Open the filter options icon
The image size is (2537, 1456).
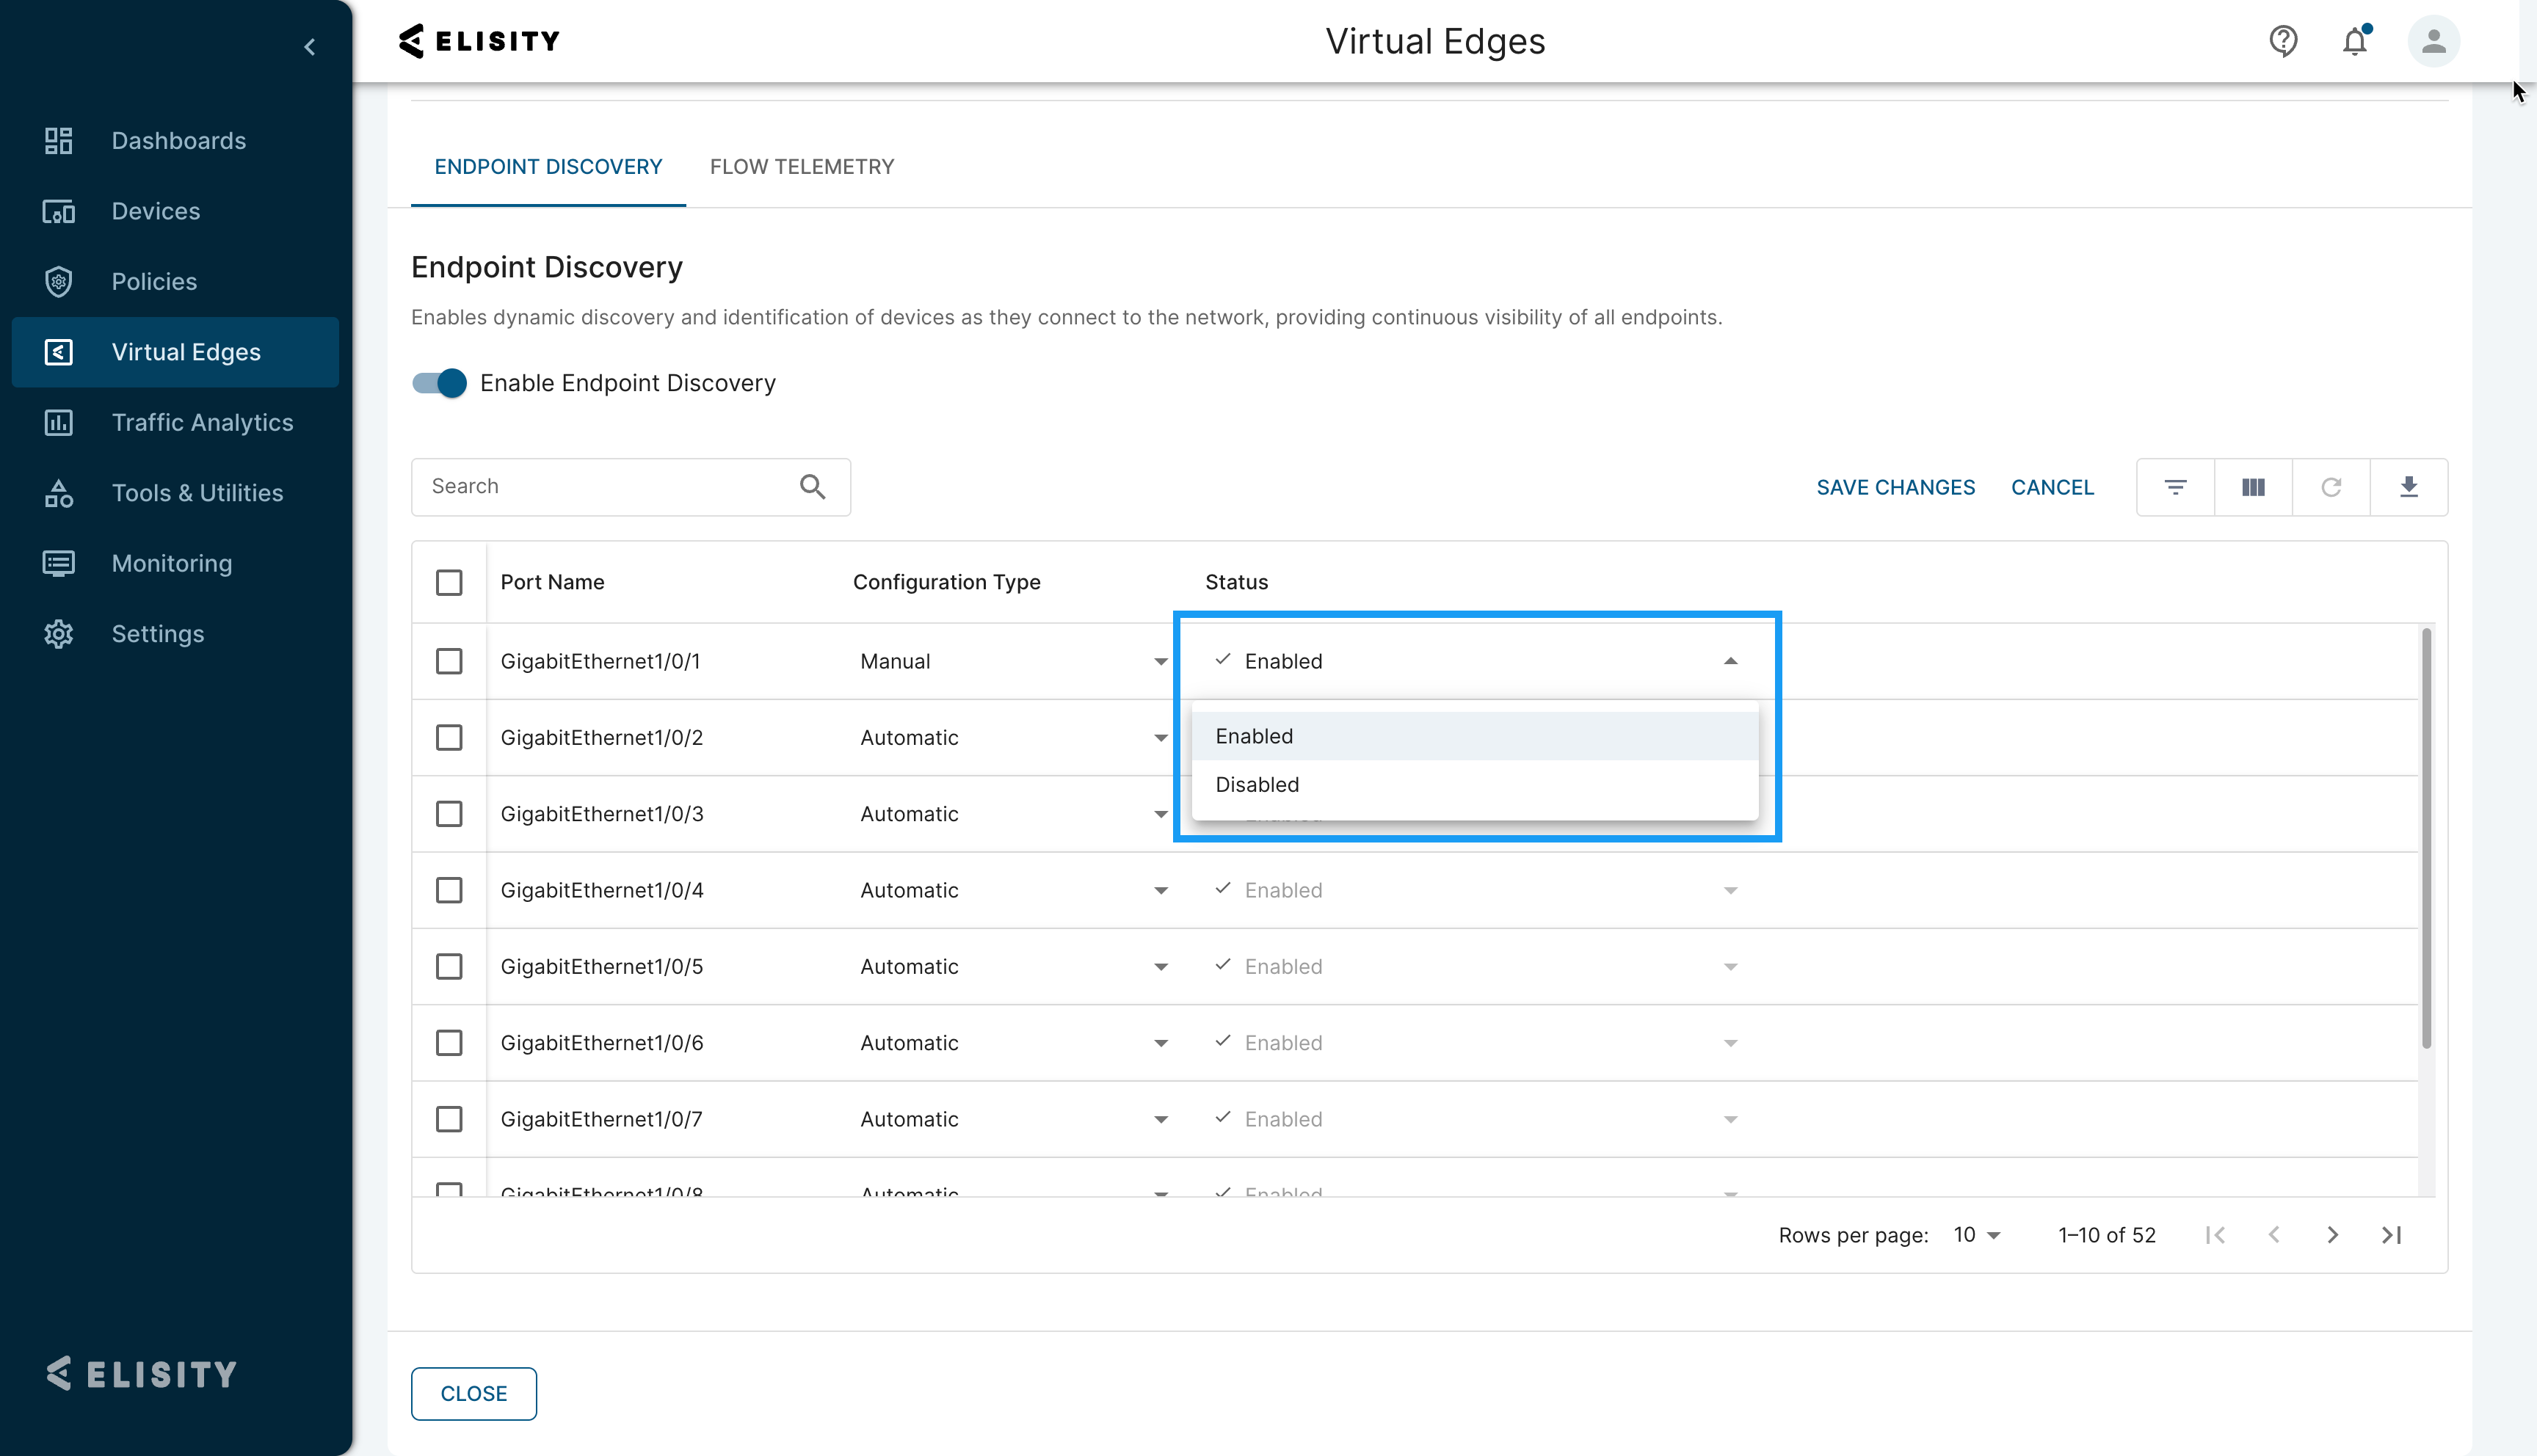(x=2176, y=487)
